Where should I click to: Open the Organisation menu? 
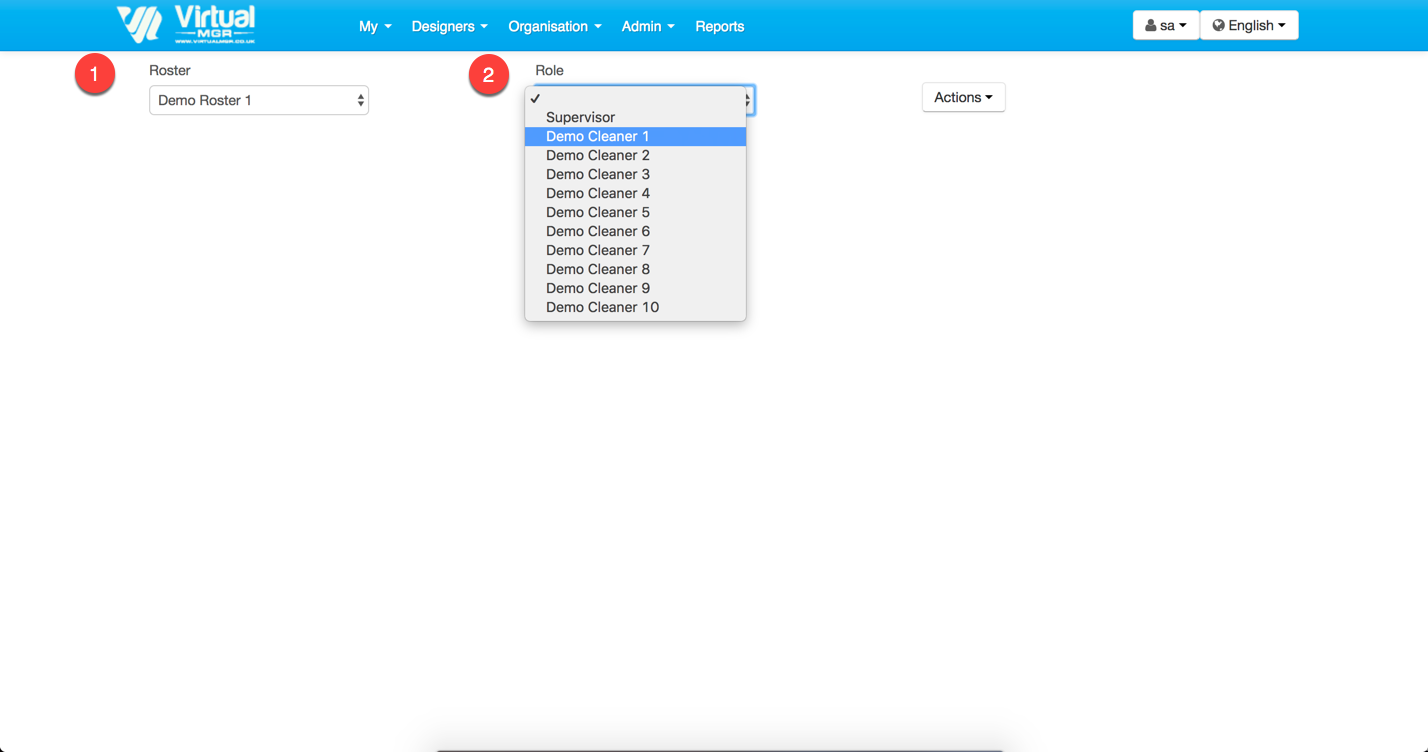coord(554,27)
